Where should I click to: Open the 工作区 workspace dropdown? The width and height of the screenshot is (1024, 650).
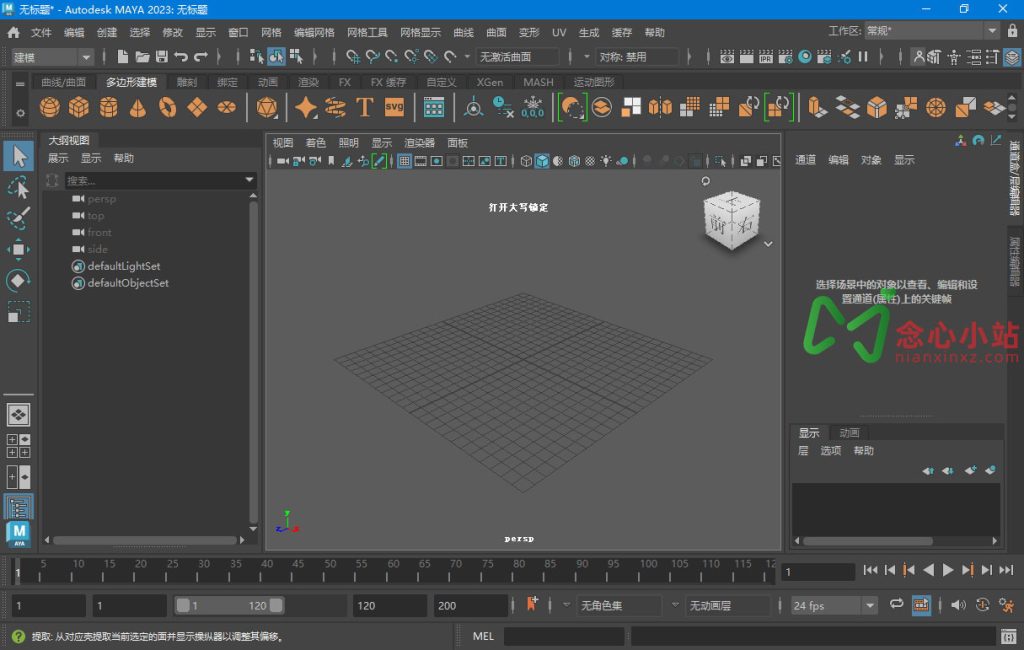(x=932, y=31)
